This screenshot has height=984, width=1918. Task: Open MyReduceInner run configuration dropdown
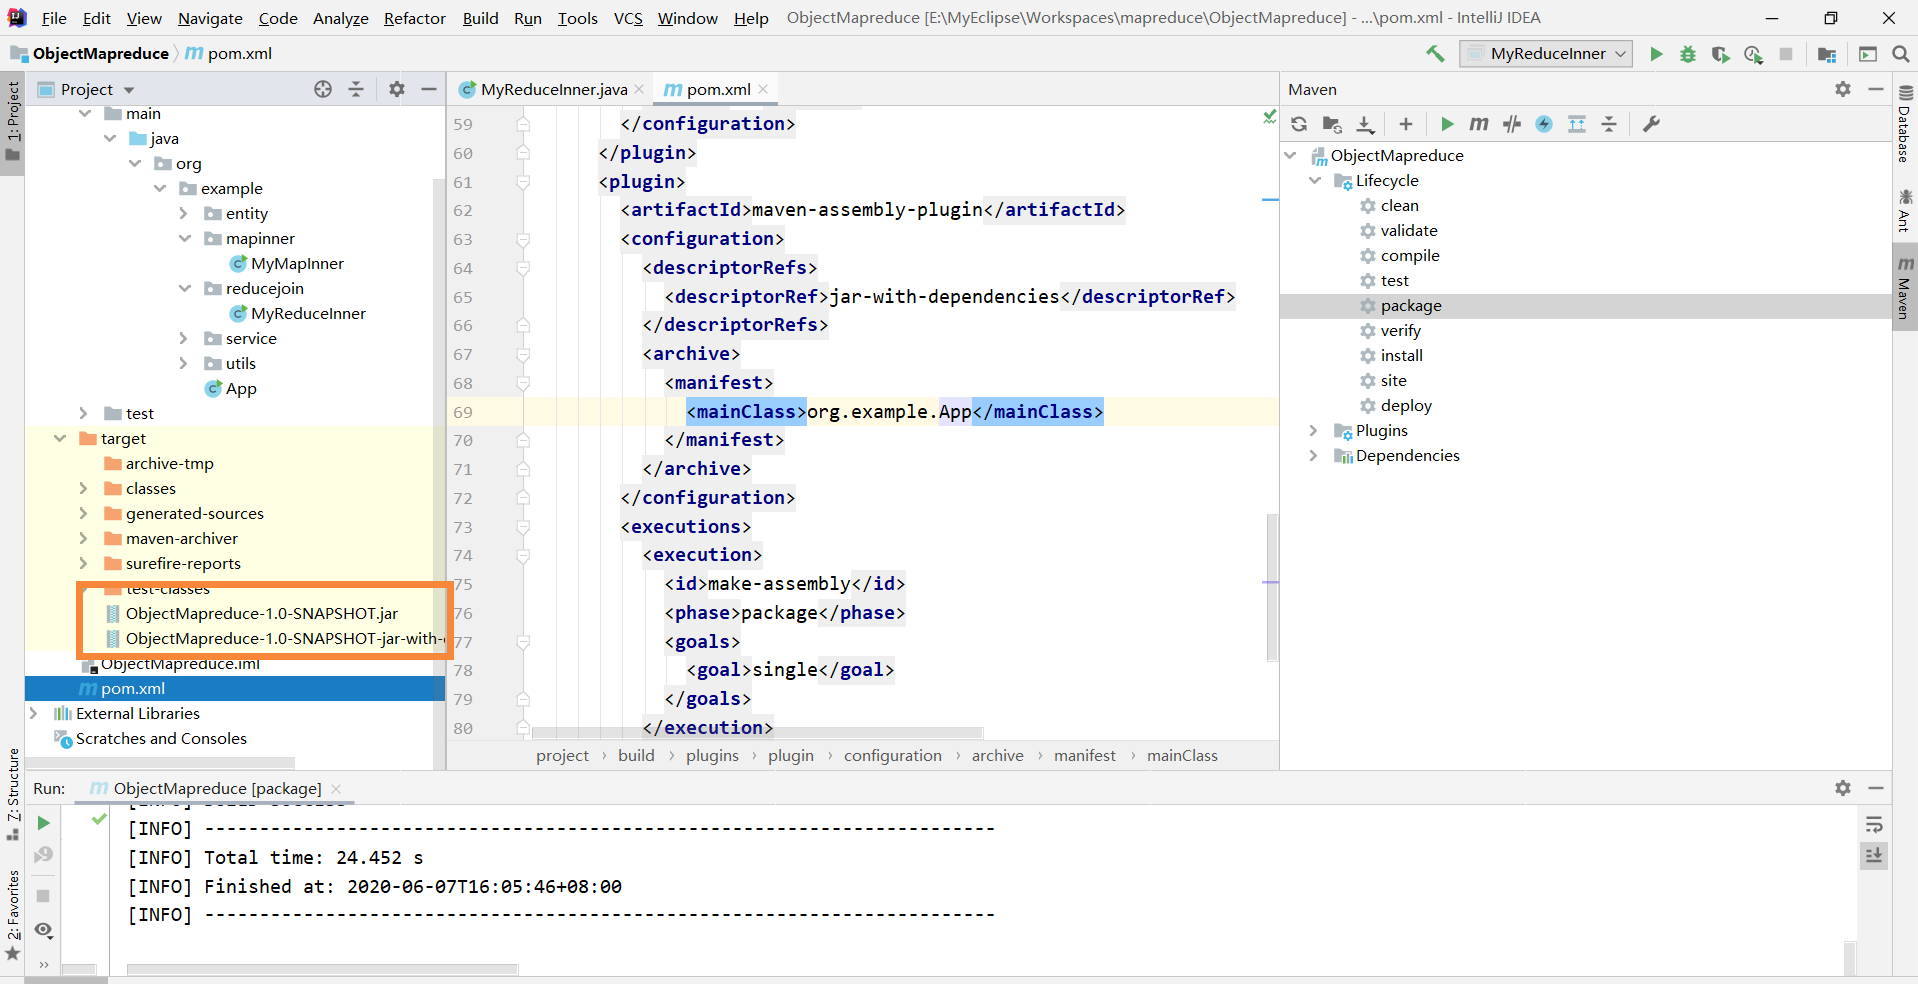click(x=1546, y=54)
